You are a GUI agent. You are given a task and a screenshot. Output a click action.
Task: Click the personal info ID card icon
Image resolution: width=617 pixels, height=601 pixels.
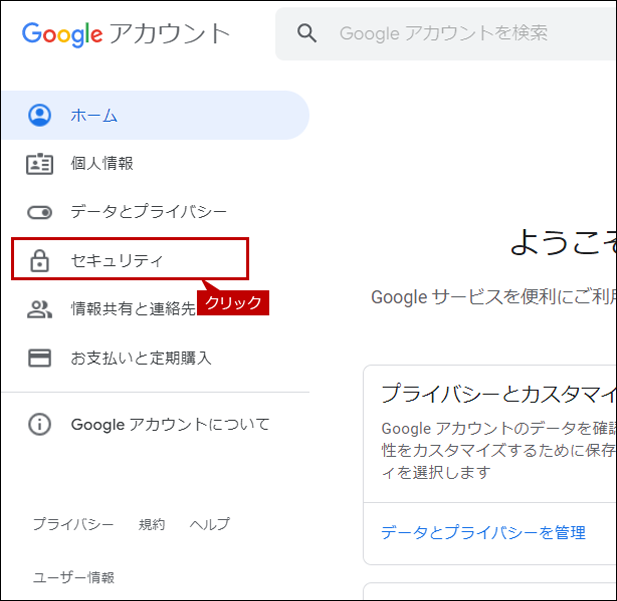(x=39, y=164)
